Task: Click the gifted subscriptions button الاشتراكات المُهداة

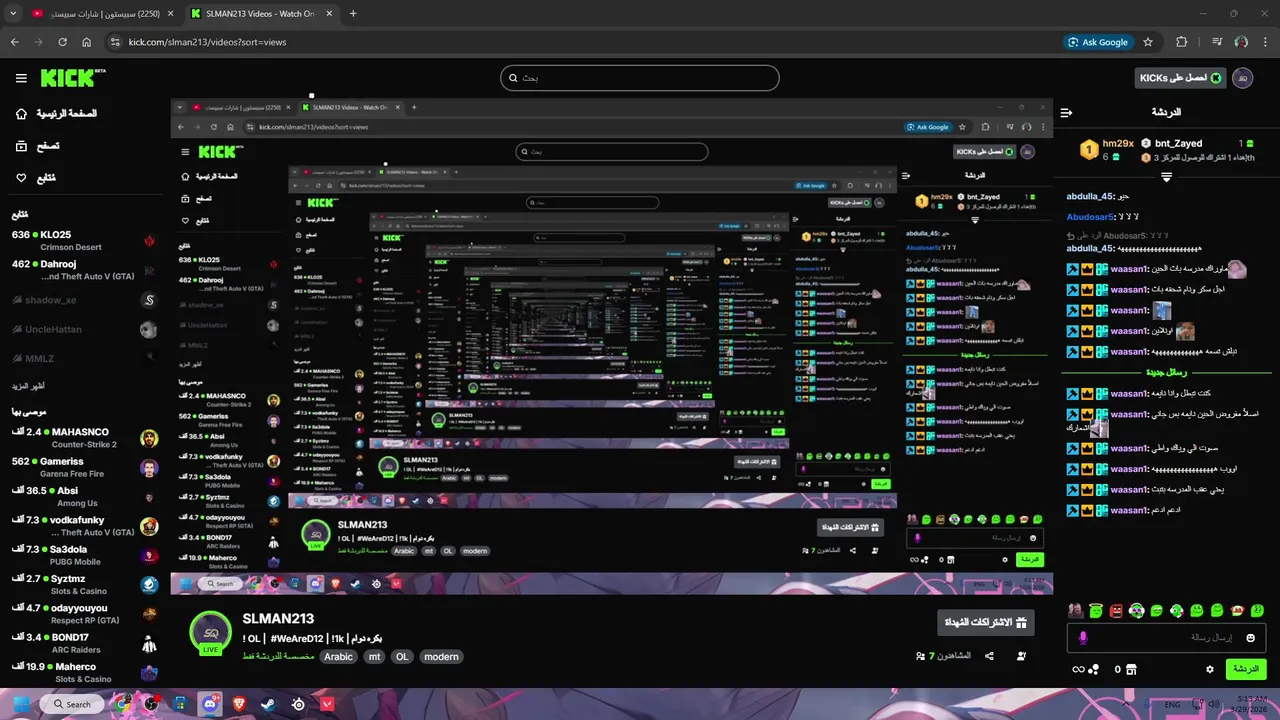Action: point(985,622)
